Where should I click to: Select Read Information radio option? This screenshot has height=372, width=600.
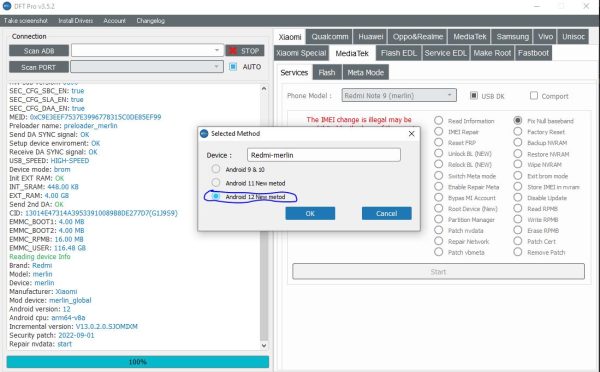point(439,121)
